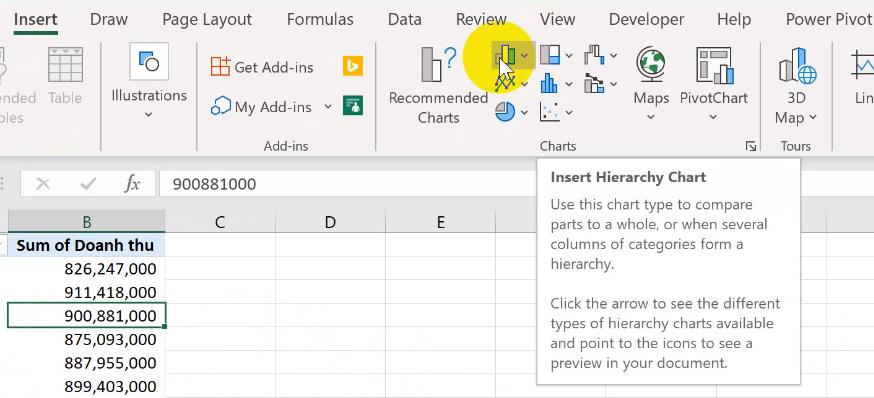Viewport: 874px width, 398px height.
Task: Select the column E header
Action: pos(440,222)
